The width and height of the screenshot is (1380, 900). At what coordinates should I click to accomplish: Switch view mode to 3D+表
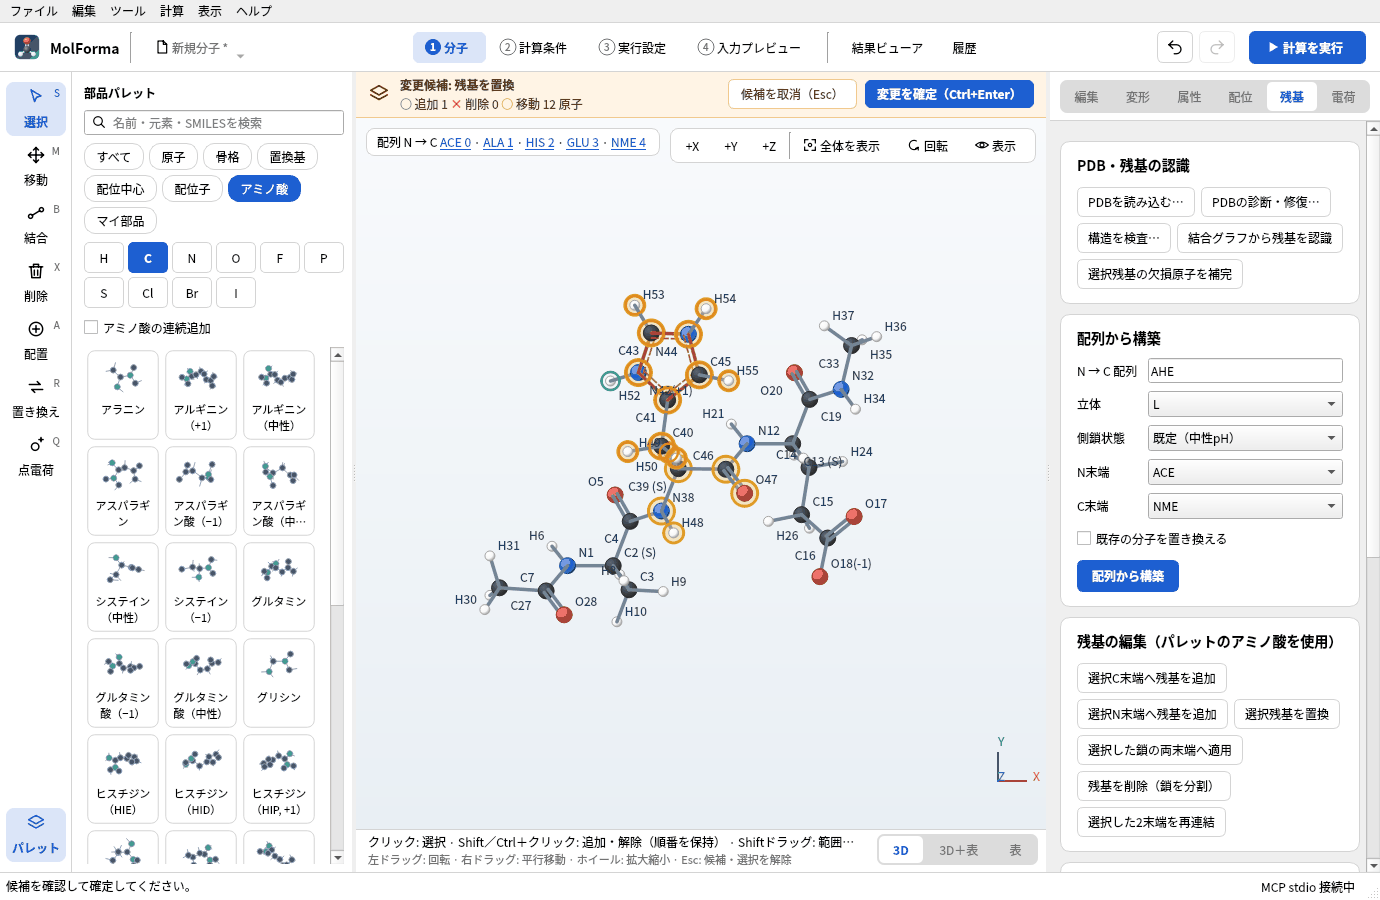click(959, 850)
